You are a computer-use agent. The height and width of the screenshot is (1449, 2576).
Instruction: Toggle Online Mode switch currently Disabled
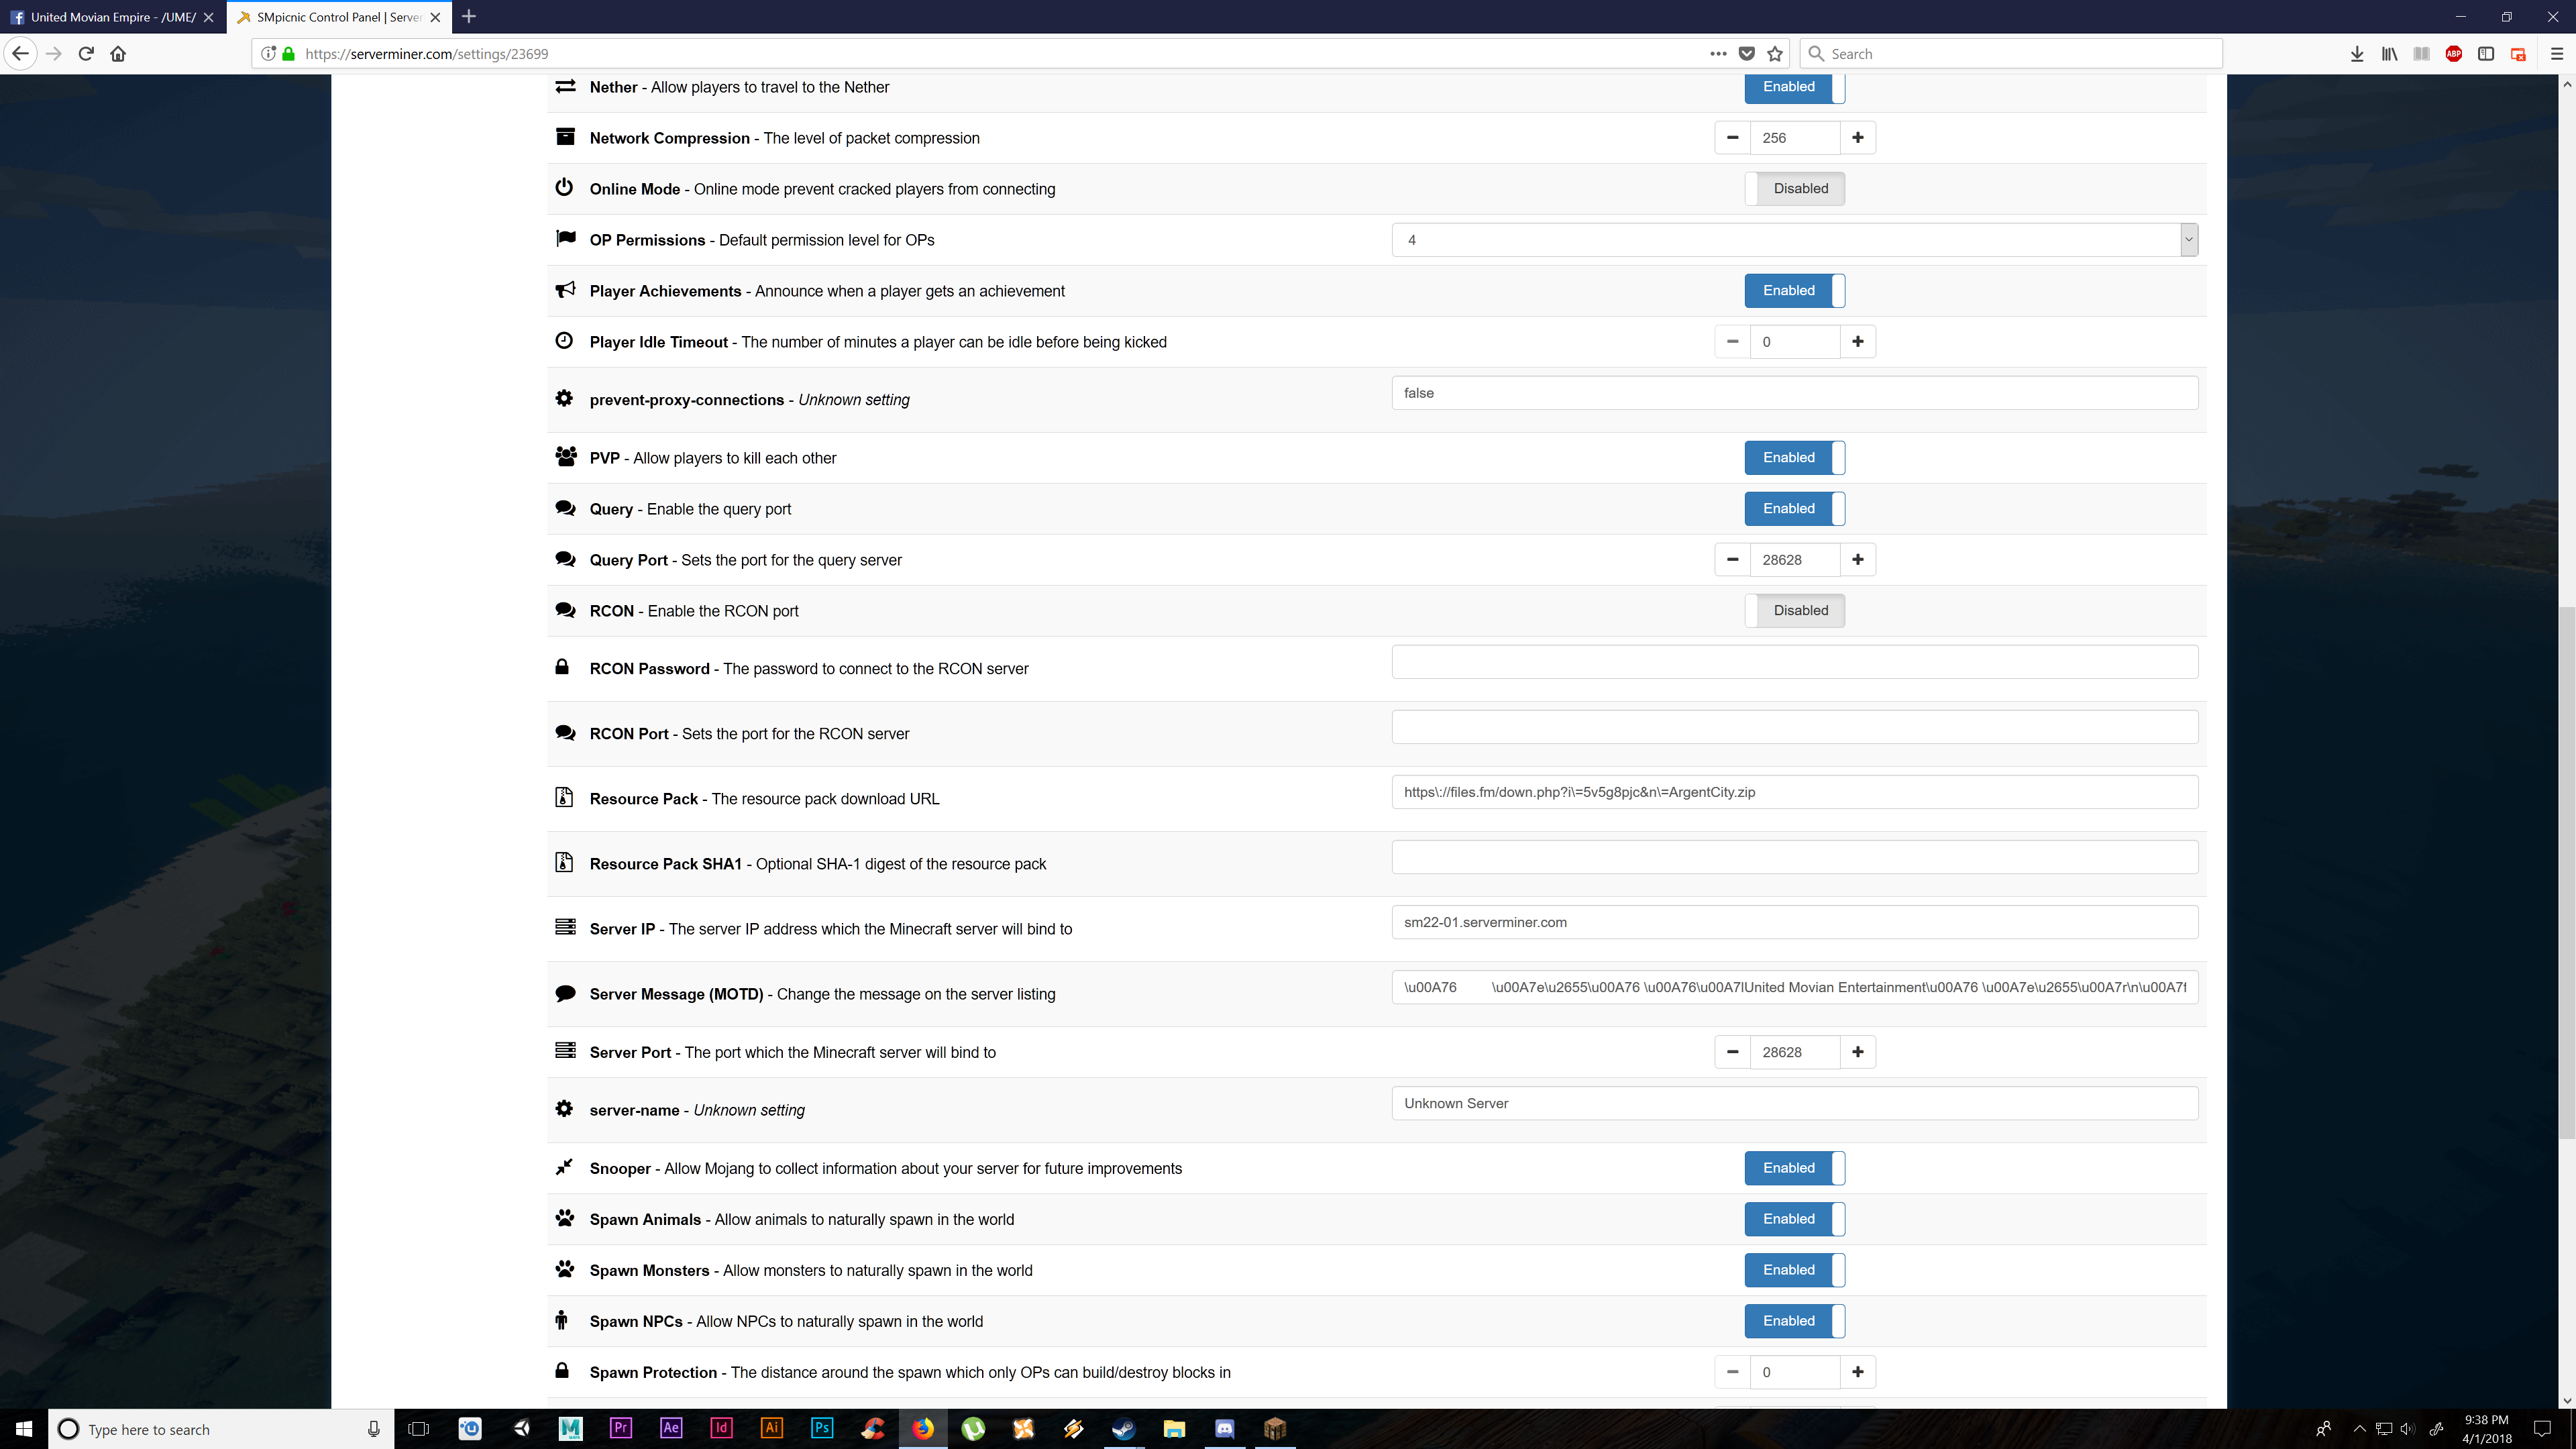[1794, 188]
